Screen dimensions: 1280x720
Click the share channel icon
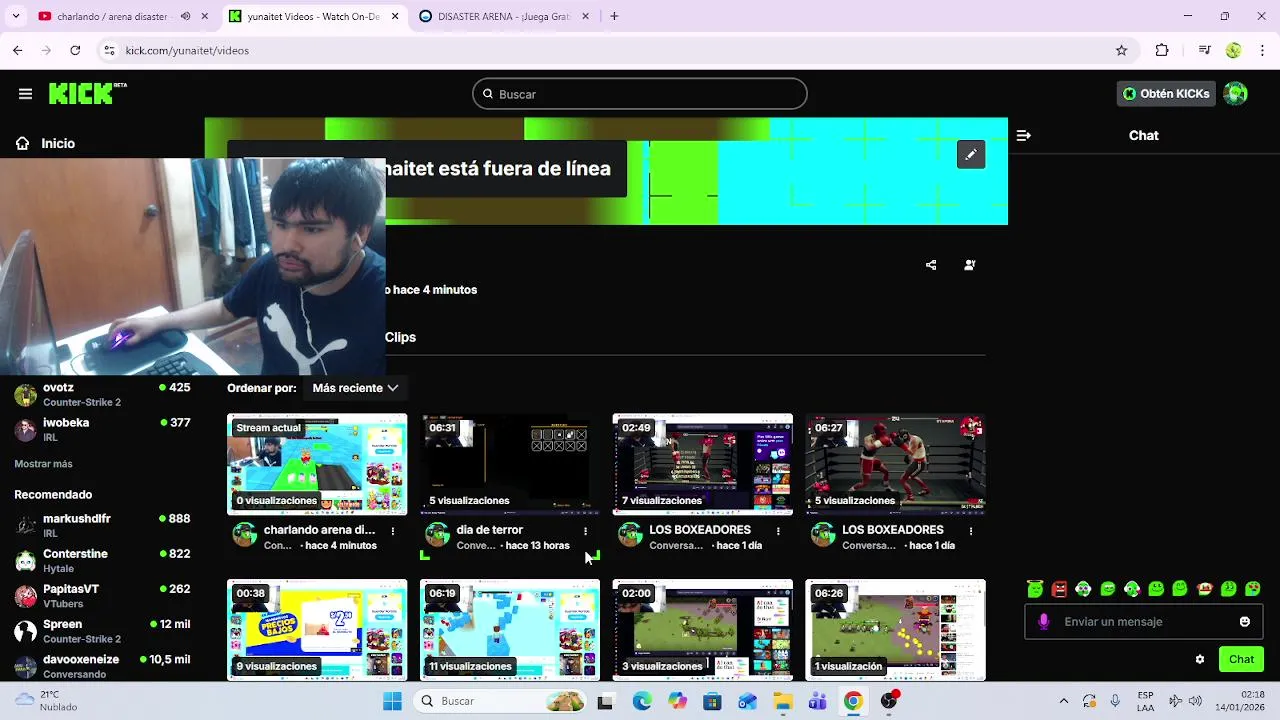tap(931, 265)
